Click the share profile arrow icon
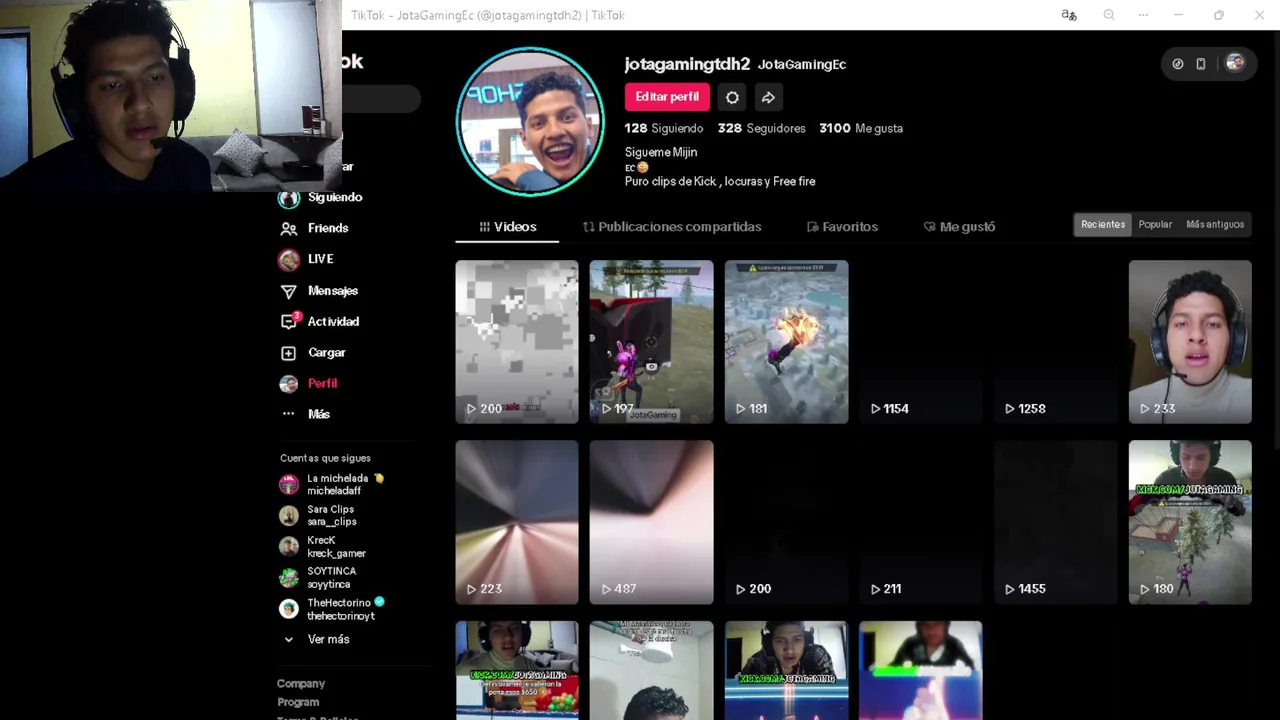 [768, 97]
